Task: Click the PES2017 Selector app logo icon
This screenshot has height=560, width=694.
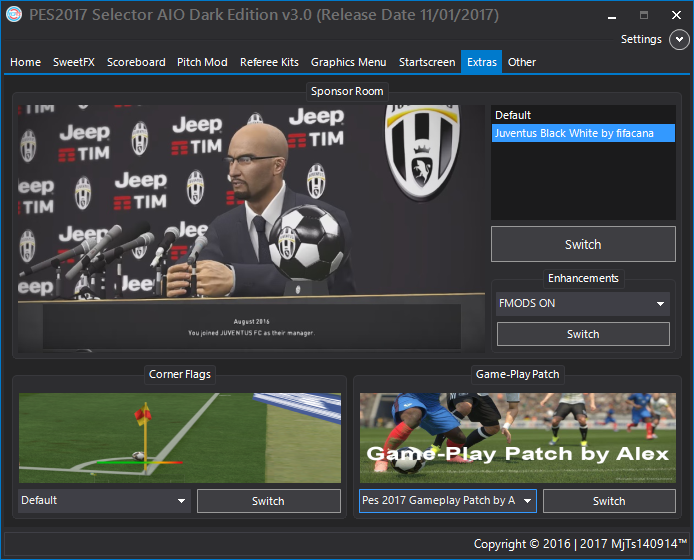Action: tap(14, 14)
